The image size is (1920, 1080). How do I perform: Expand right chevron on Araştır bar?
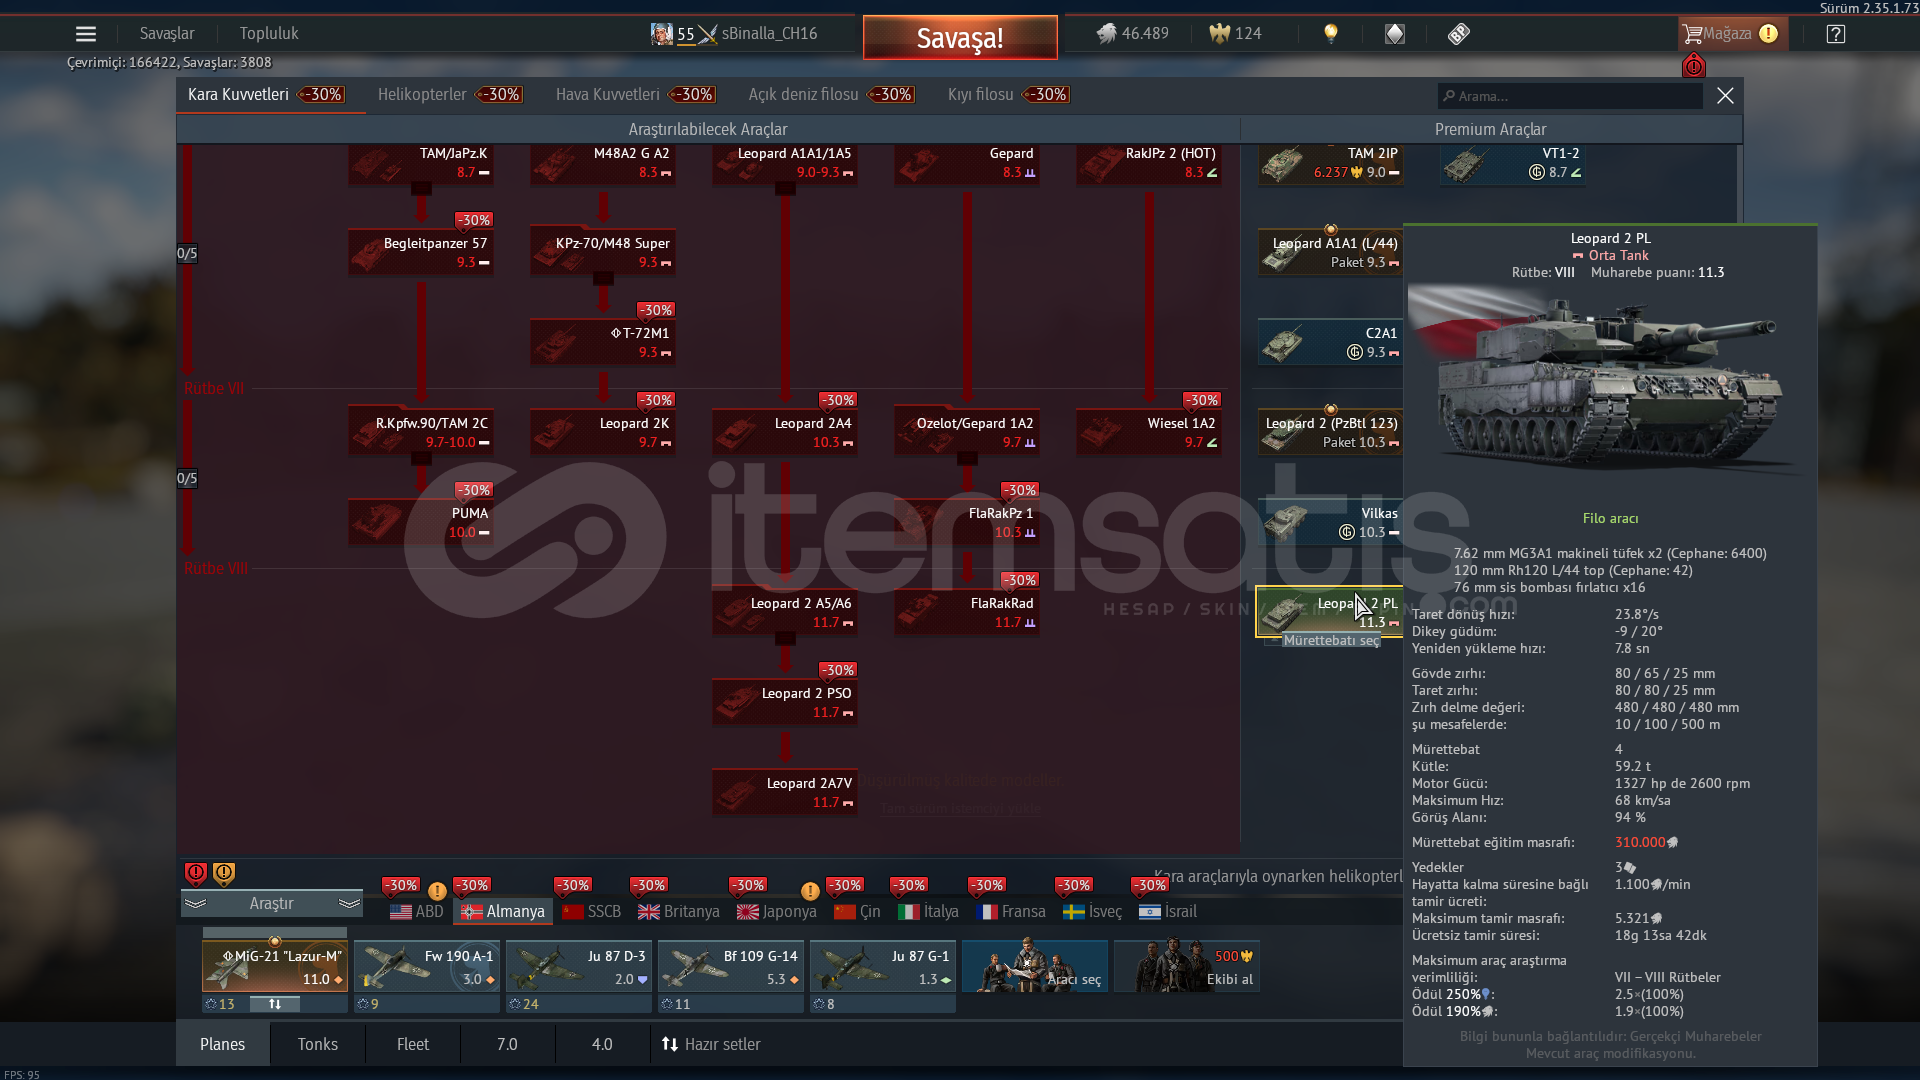click(x=349, y=904)
